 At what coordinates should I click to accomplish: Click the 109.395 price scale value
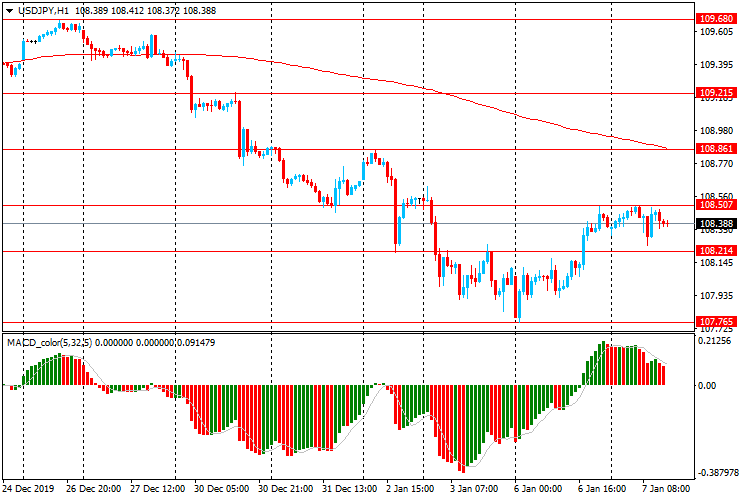click(x=716, y=65)
